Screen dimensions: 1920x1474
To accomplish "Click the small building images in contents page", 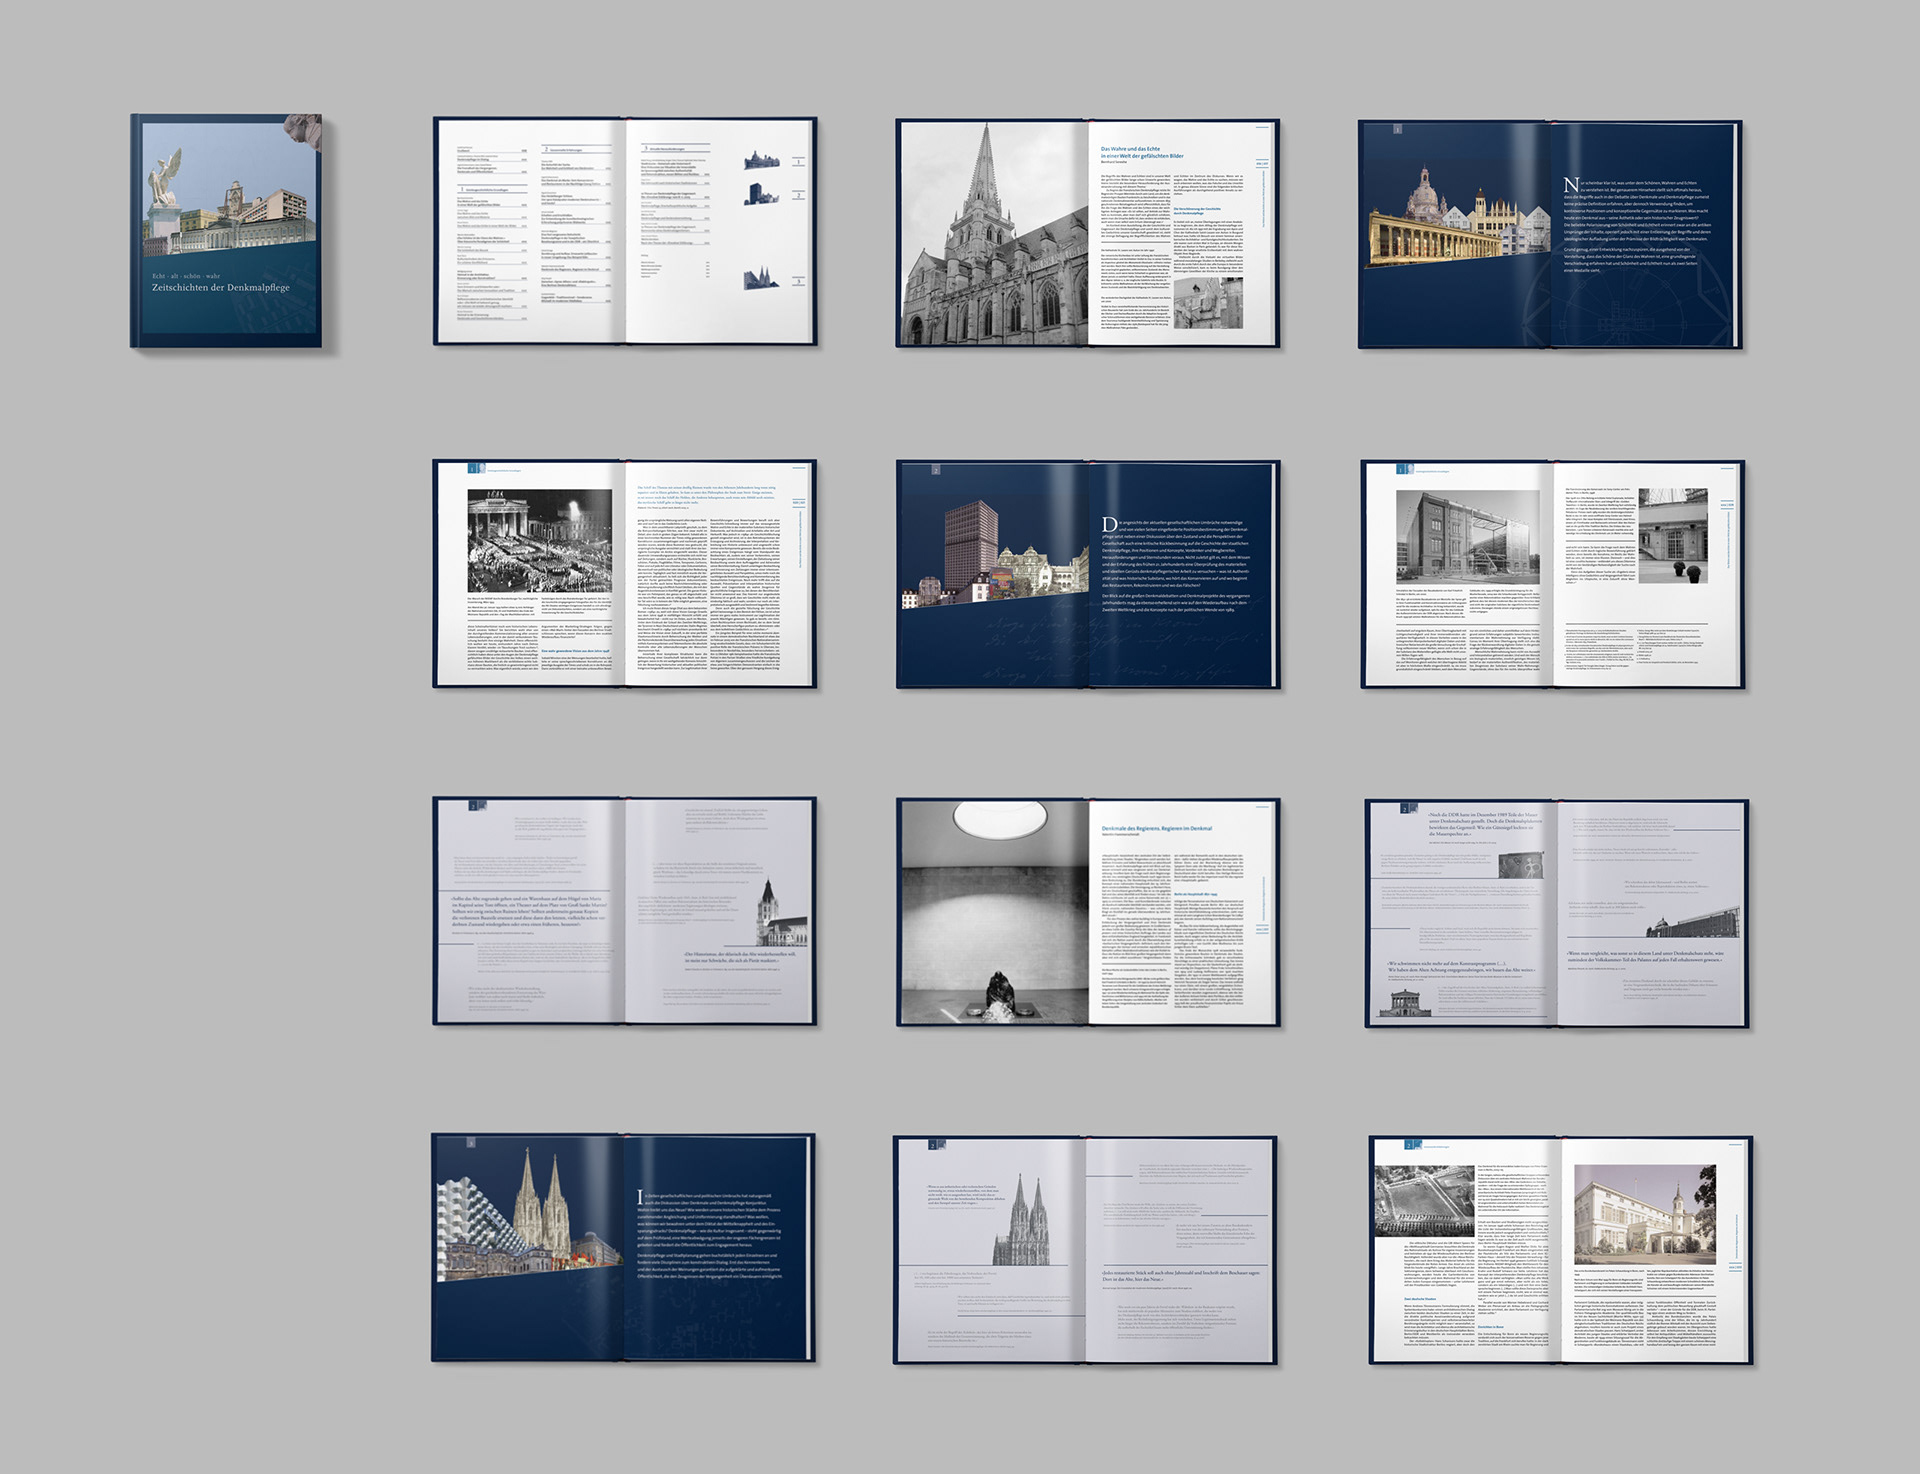I will 762,194.
